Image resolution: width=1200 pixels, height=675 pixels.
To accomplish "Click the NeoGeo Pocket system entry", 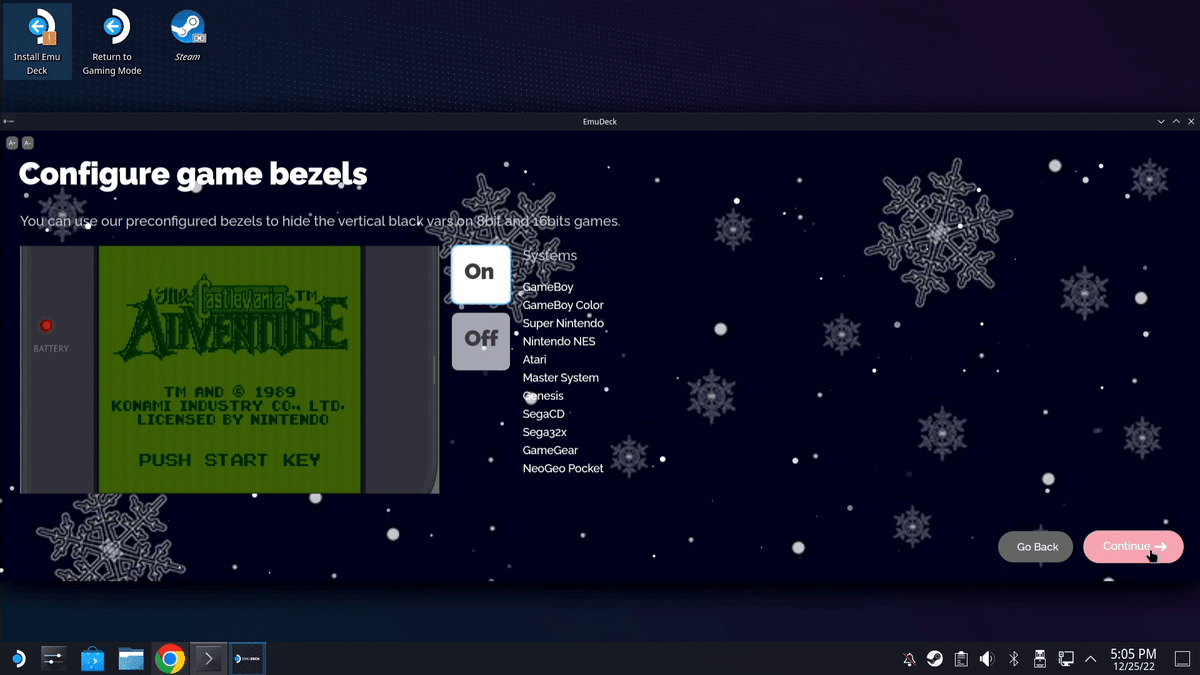I will tap(563, 468).
